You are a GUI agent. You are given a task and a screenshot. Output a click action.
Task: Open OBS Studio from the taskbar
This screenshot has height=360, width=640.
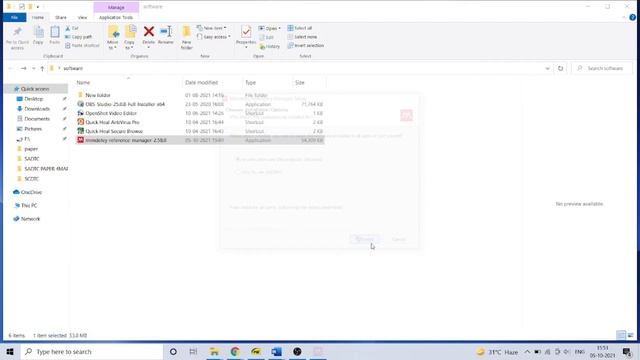(297, 351)
